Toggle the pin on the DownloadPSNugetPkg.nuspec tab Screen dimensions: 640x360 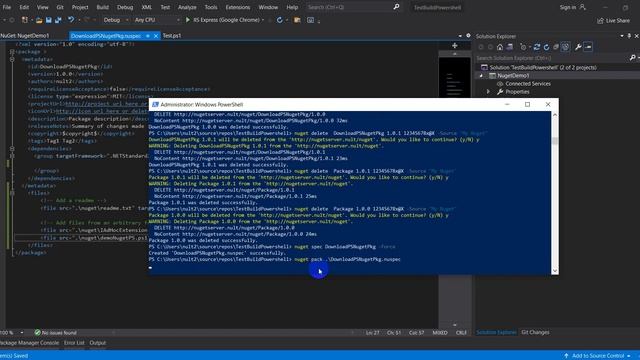tap(148, 36)
